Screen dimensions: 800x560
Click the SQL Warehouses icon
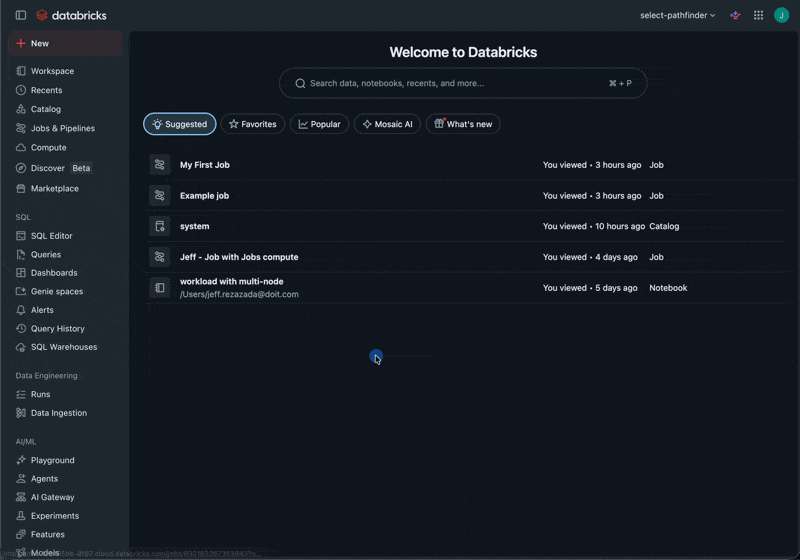pyautogui.click(x=21, y=347)
